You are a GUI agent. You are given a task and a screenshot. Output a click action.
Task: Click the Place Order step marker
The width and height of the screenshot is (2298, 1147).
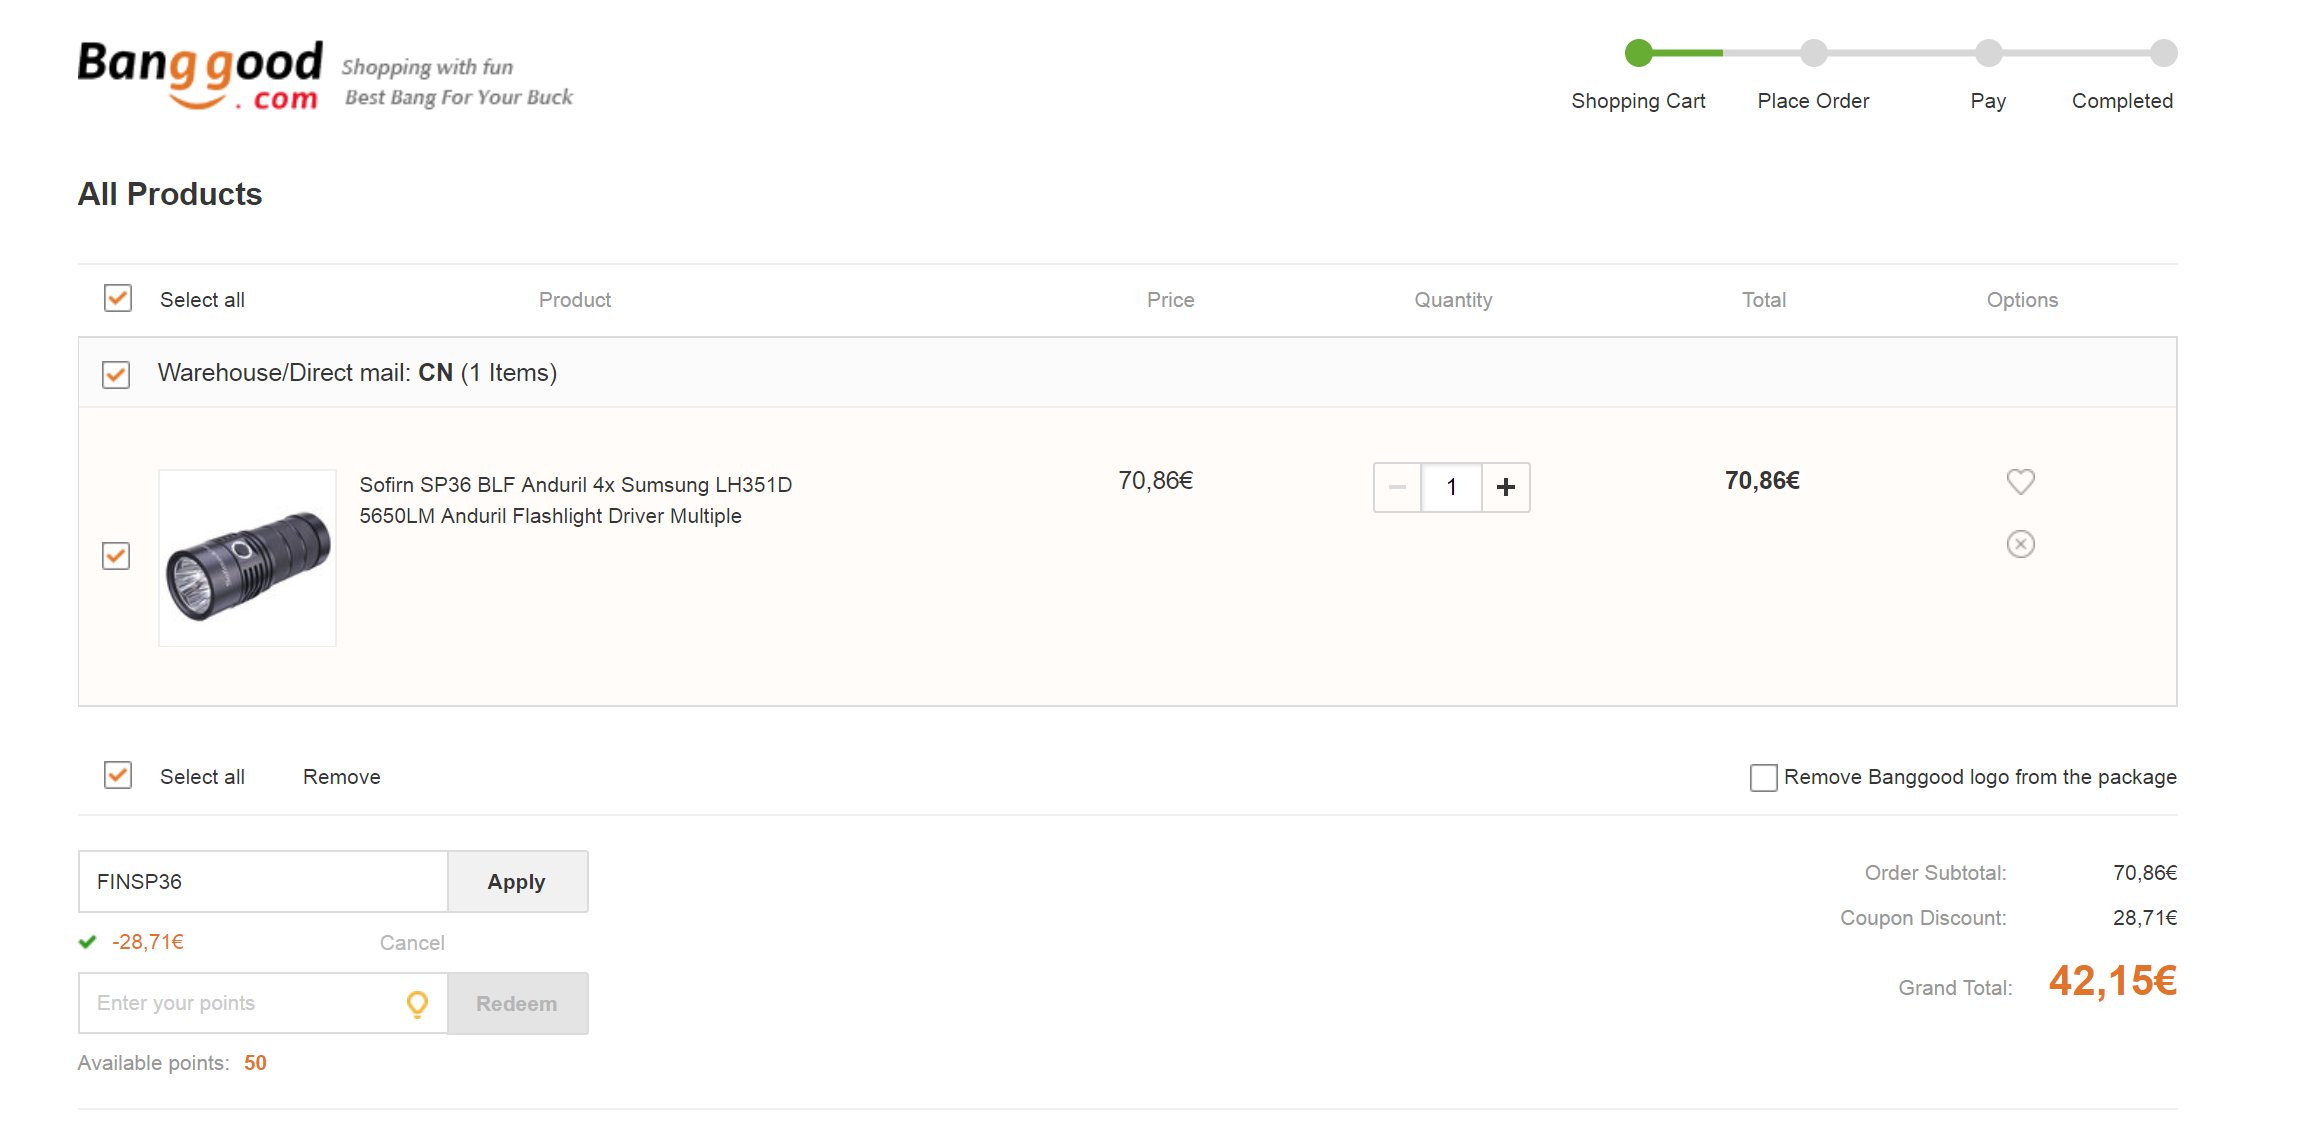coord(1813,53)
